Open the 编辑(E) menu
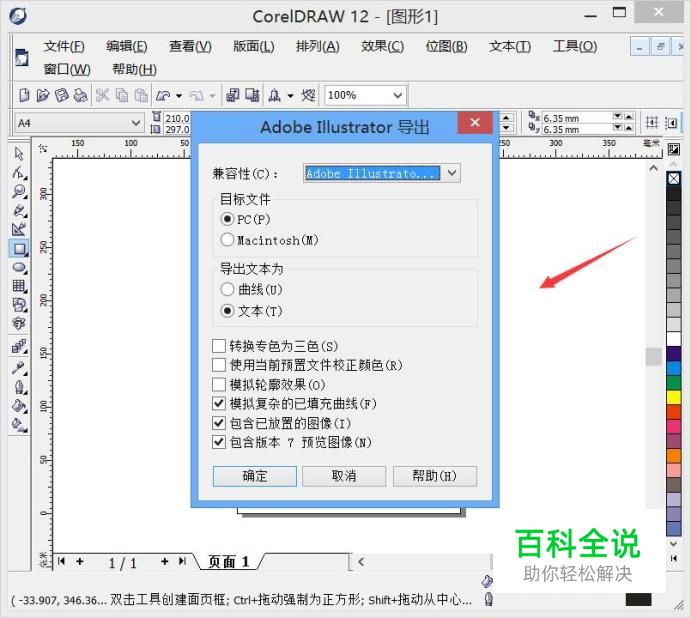 pos(127,46)
